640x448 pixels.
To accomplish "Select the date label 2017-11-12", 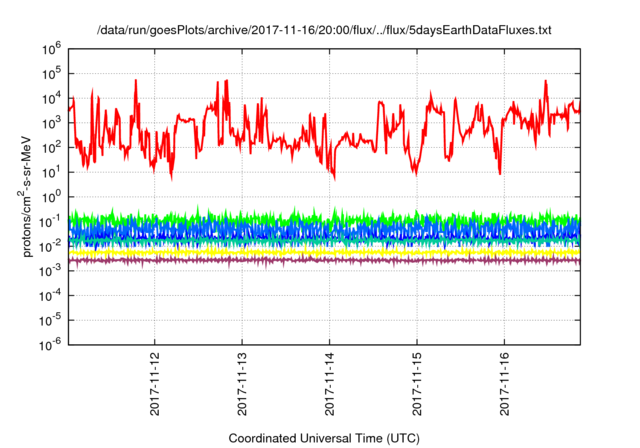I will 155,383.
